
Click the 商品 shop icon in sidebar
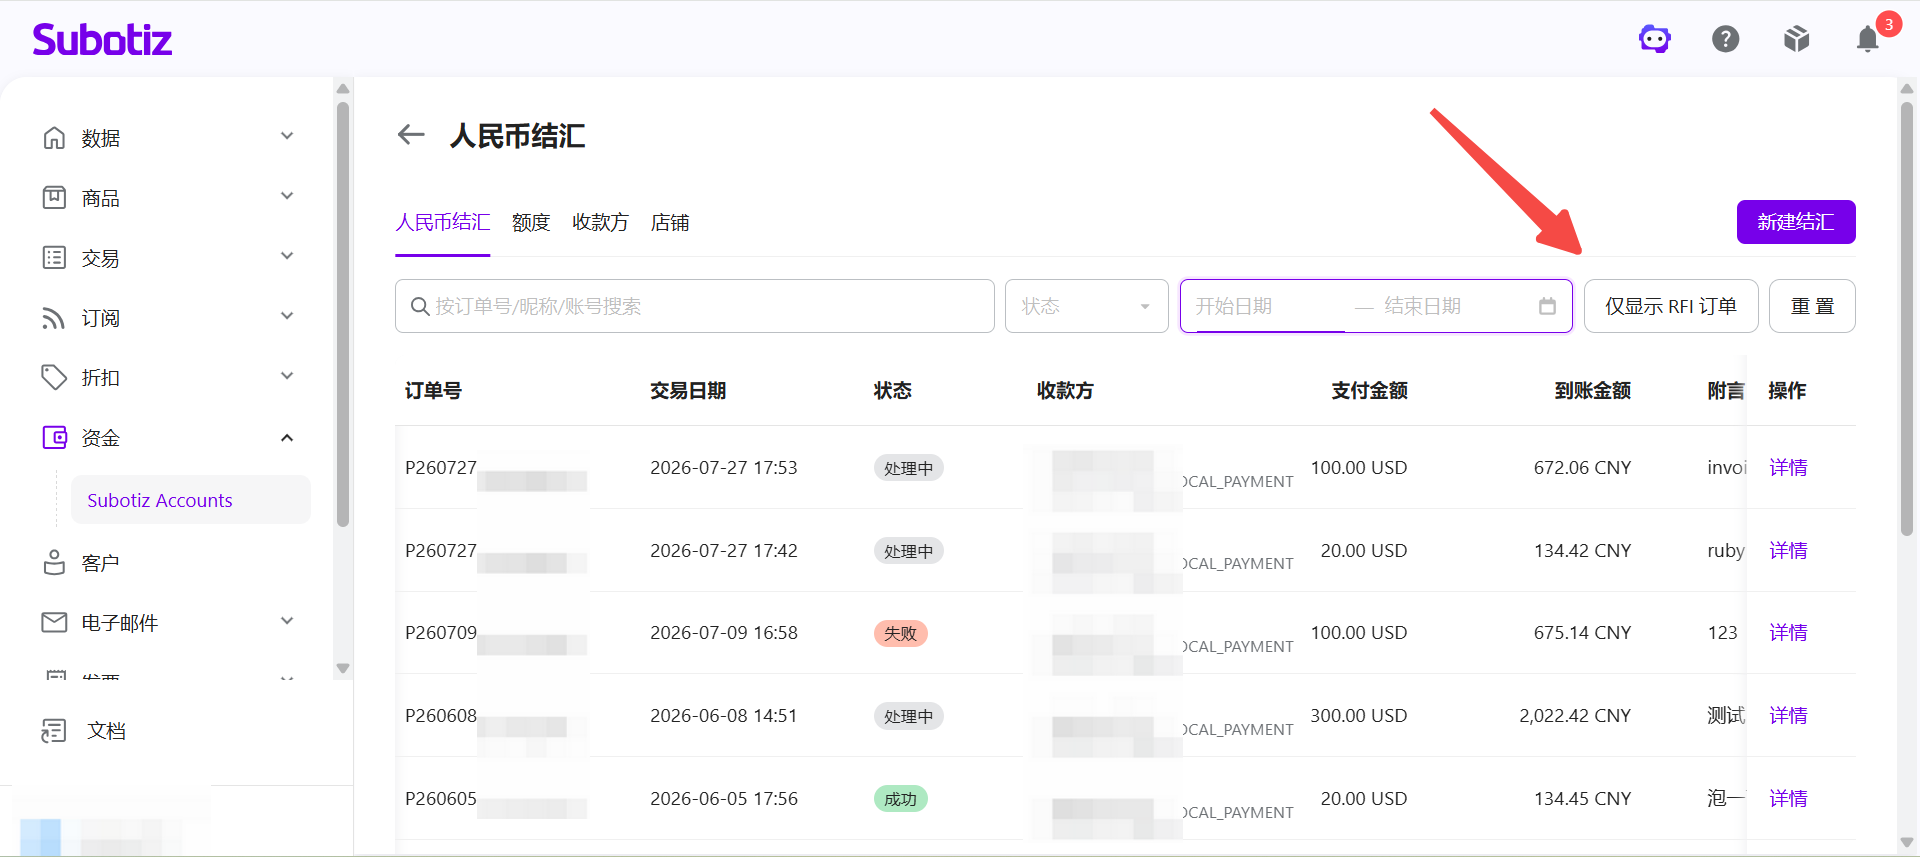pyautogui.click(x=54, y=198)
